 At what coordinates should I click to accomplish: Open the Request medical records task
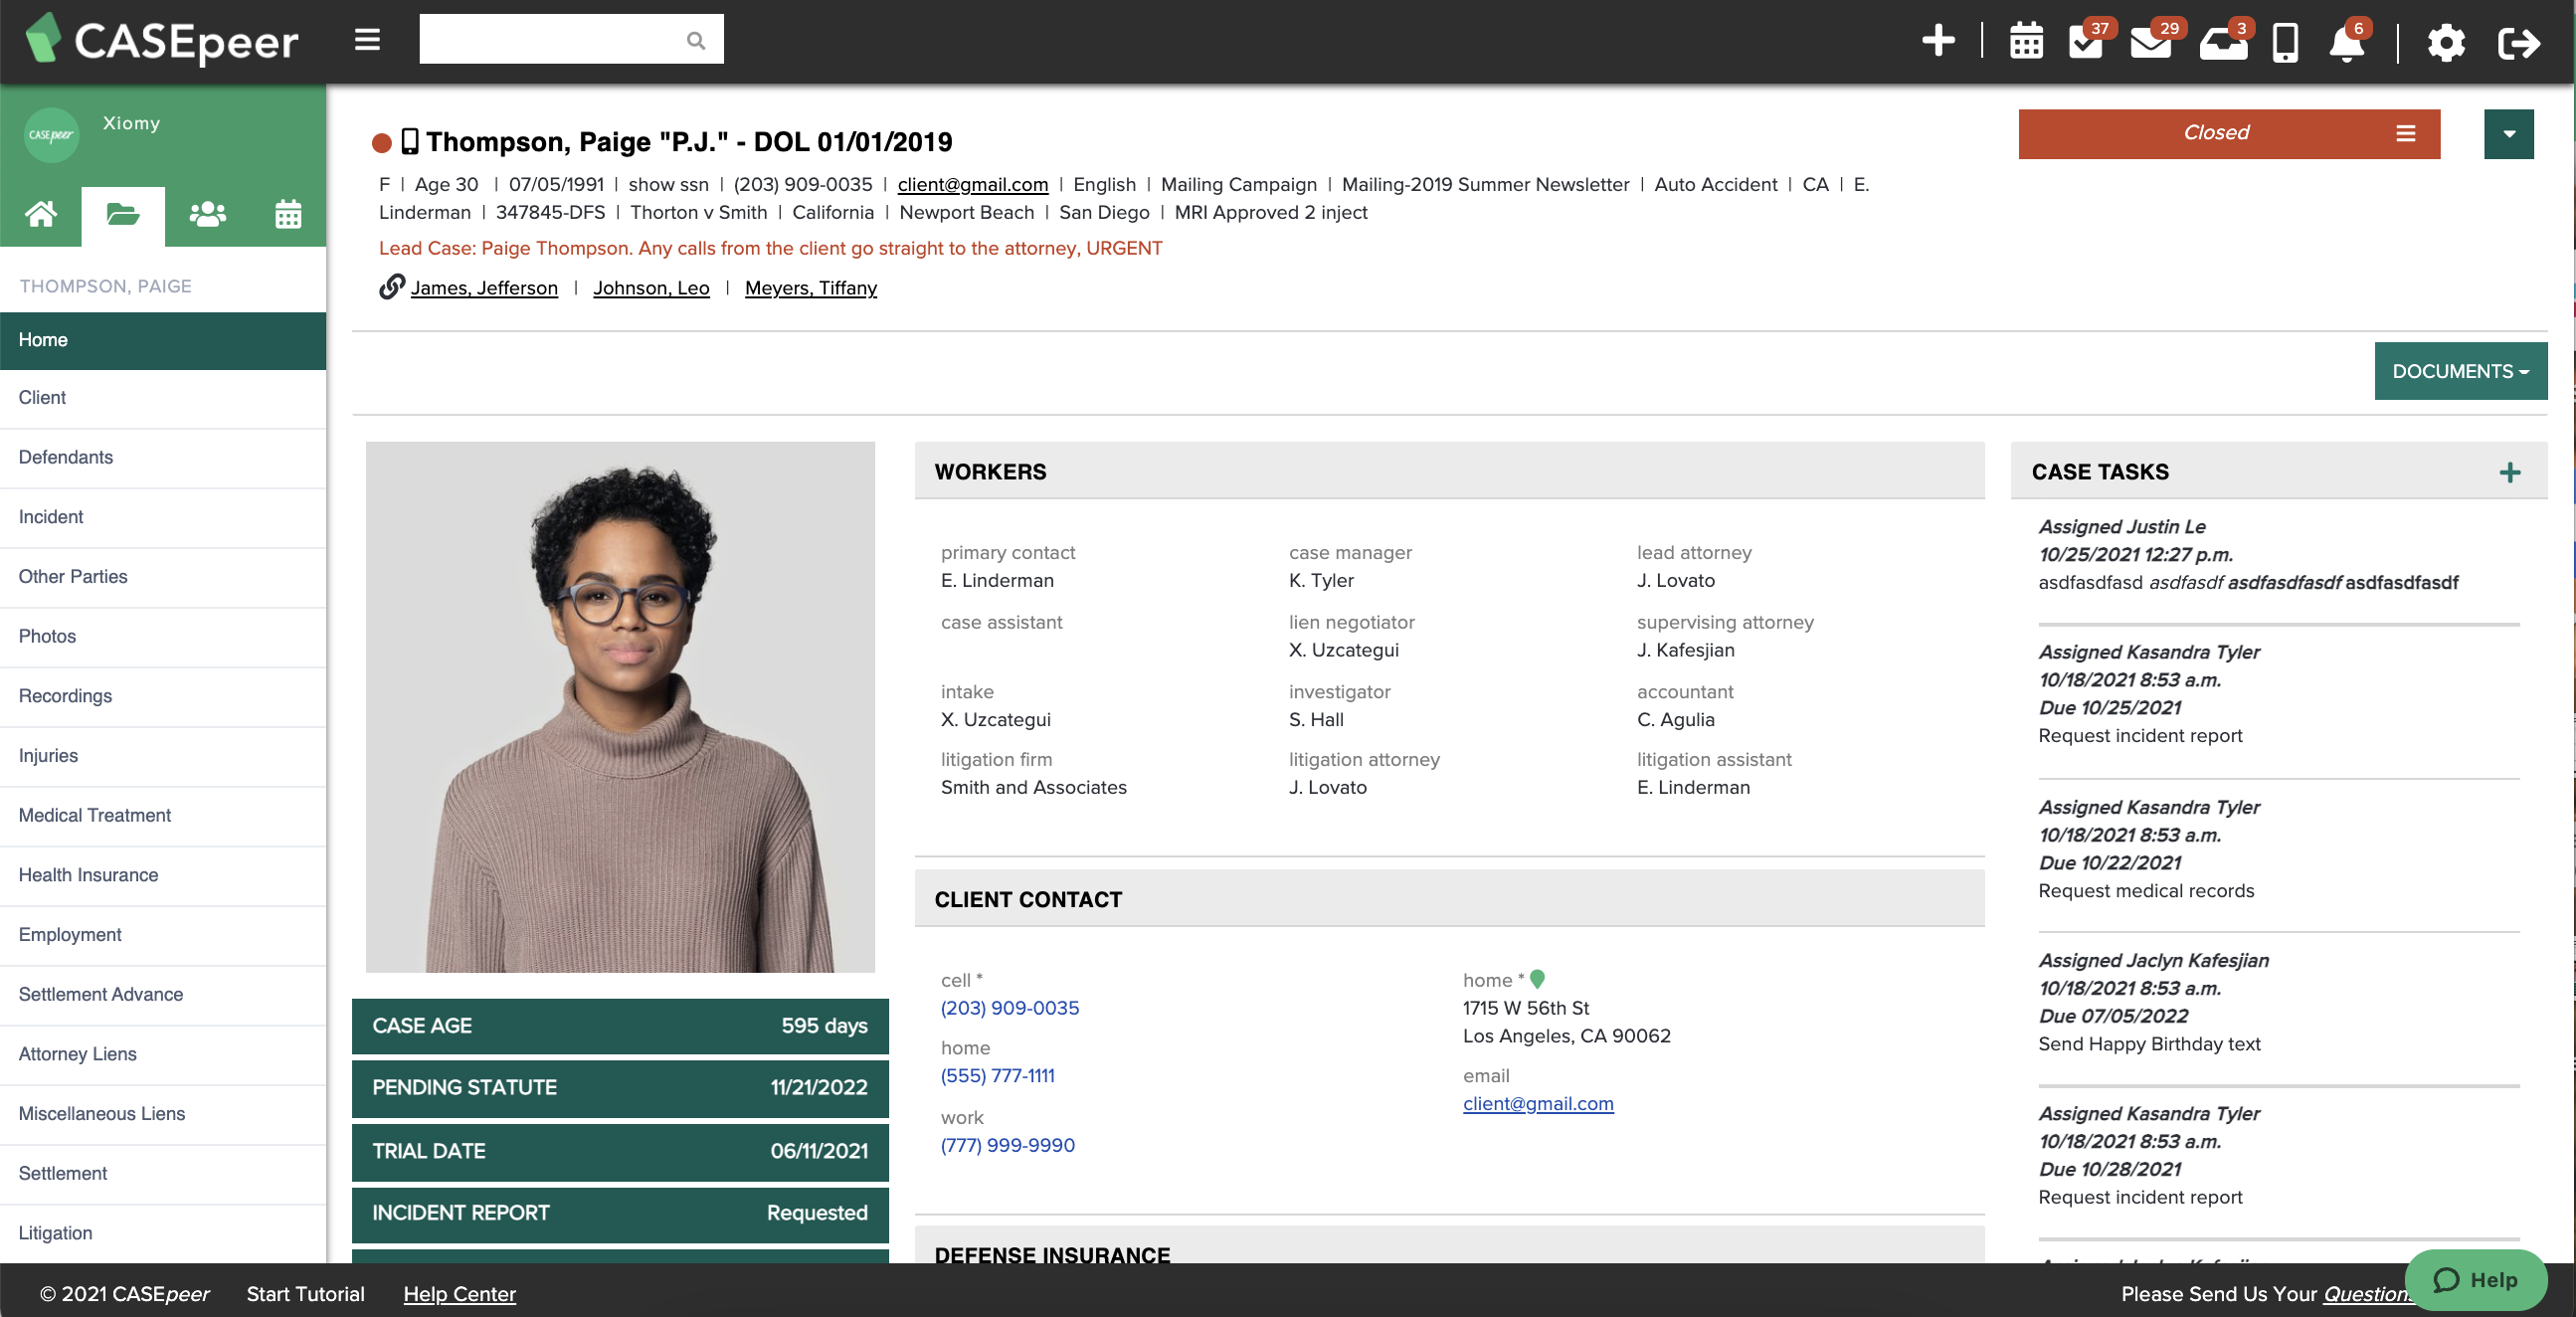point(2146,891)
